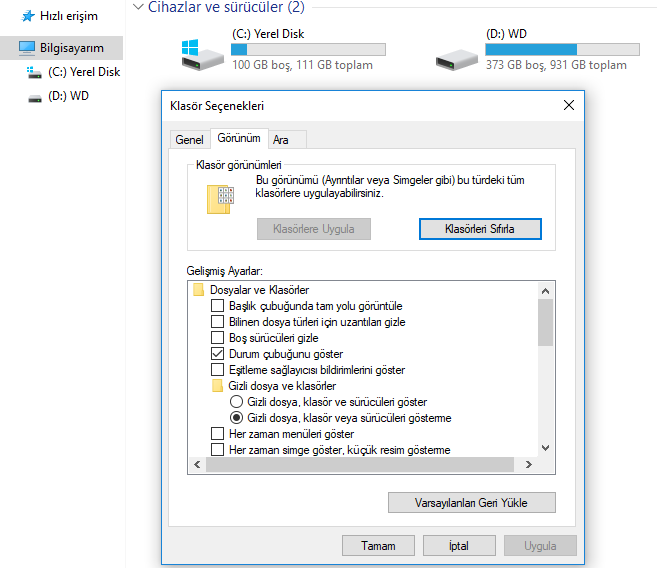Switch to the Görünüm tab
657x568 pixels.
click(x=239, y=138)
